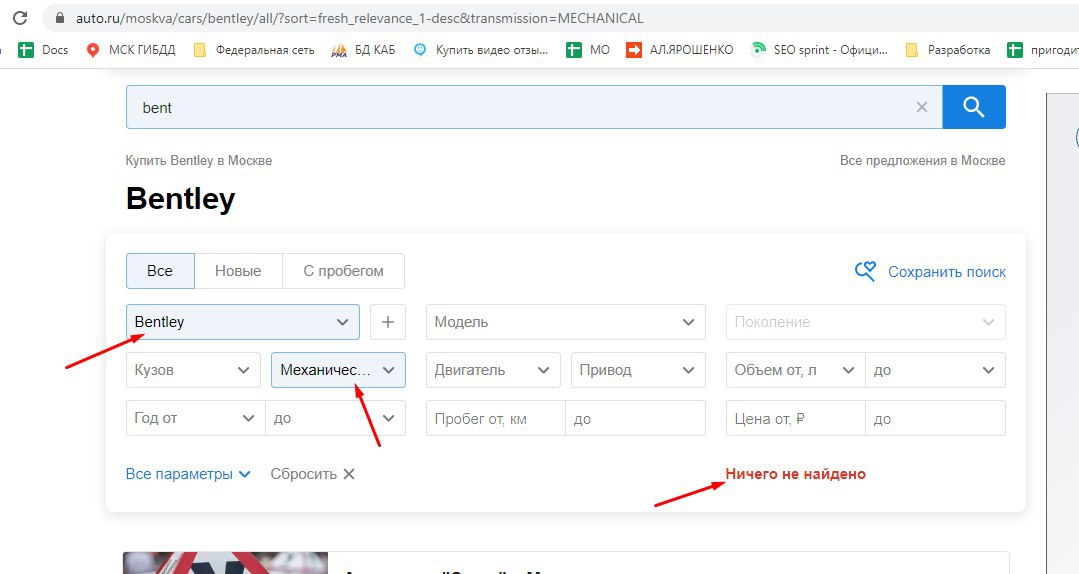Open the listing thumbnail image below filters
The width and height of the screenshot is (1079, 574).
(226, 563)
